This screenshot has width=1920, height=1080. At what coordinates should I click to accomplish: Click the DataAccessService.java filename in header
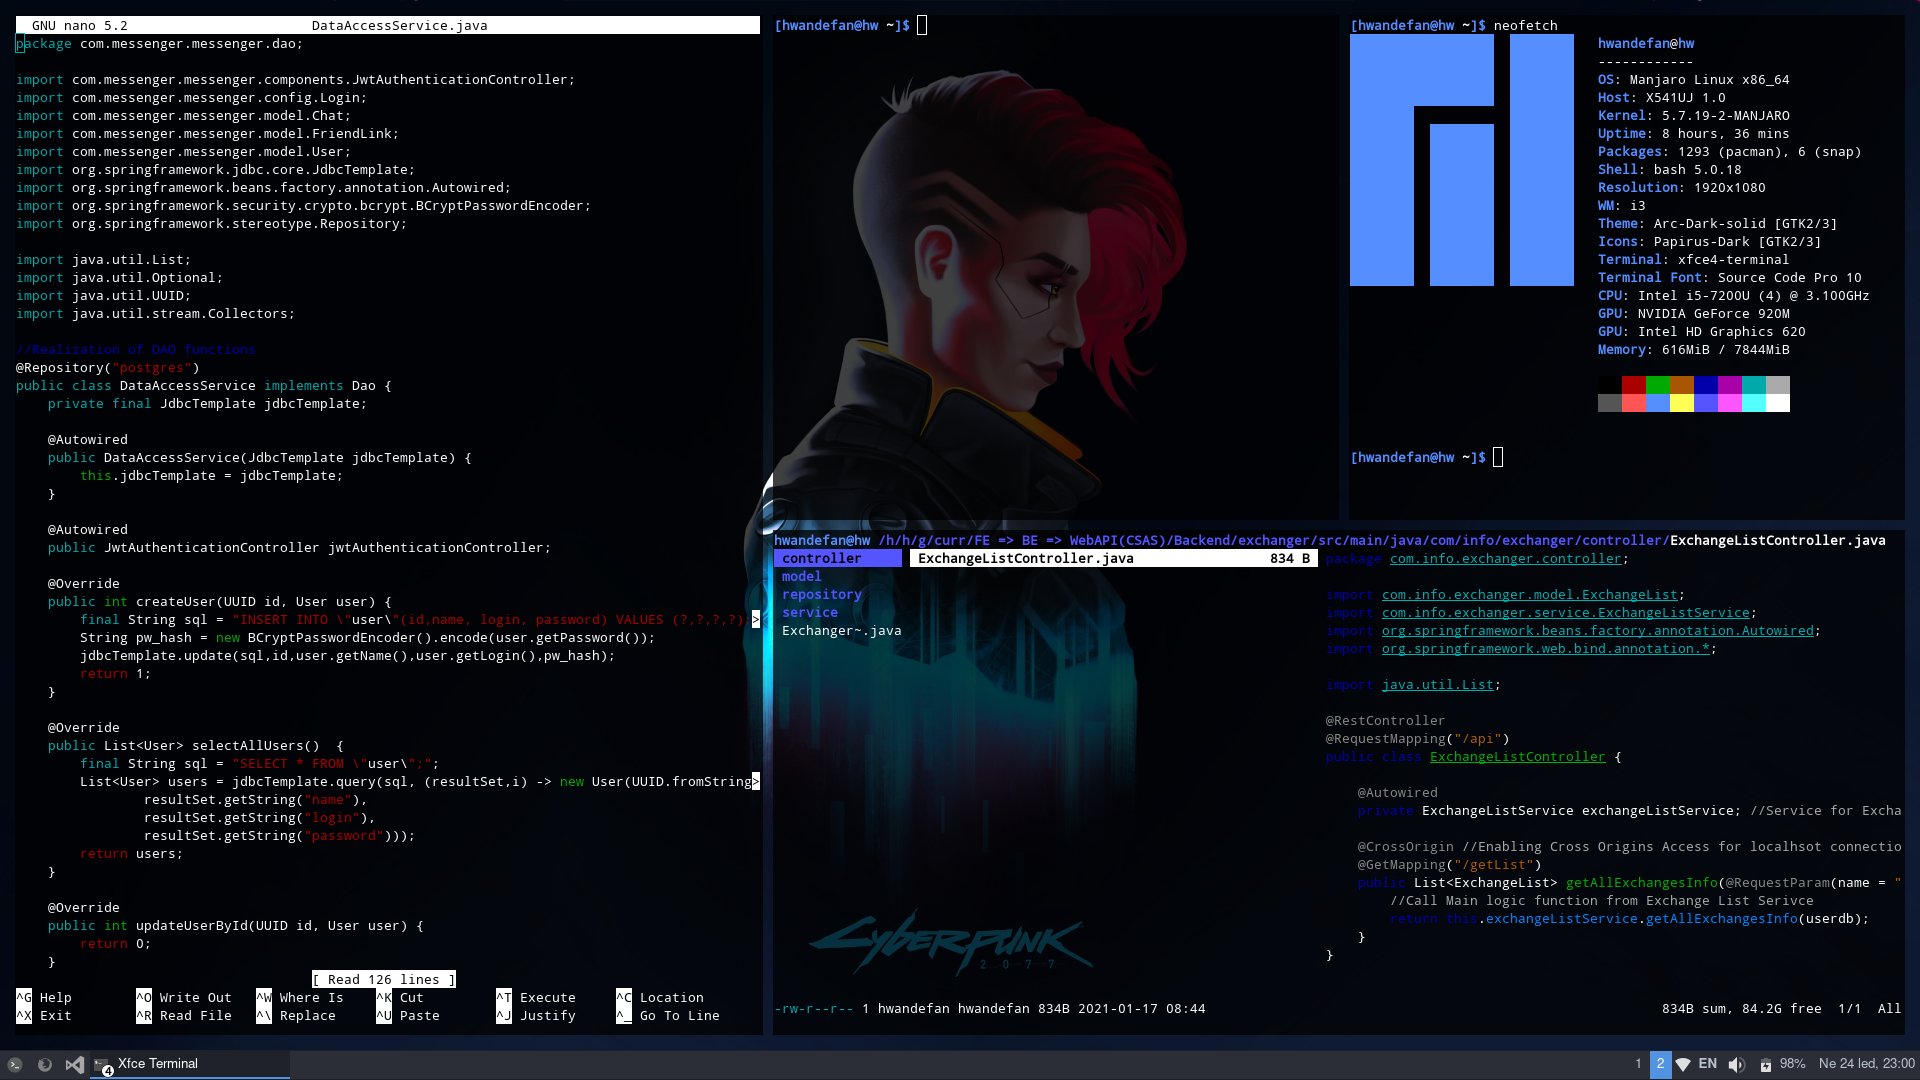tap(400, 25)
